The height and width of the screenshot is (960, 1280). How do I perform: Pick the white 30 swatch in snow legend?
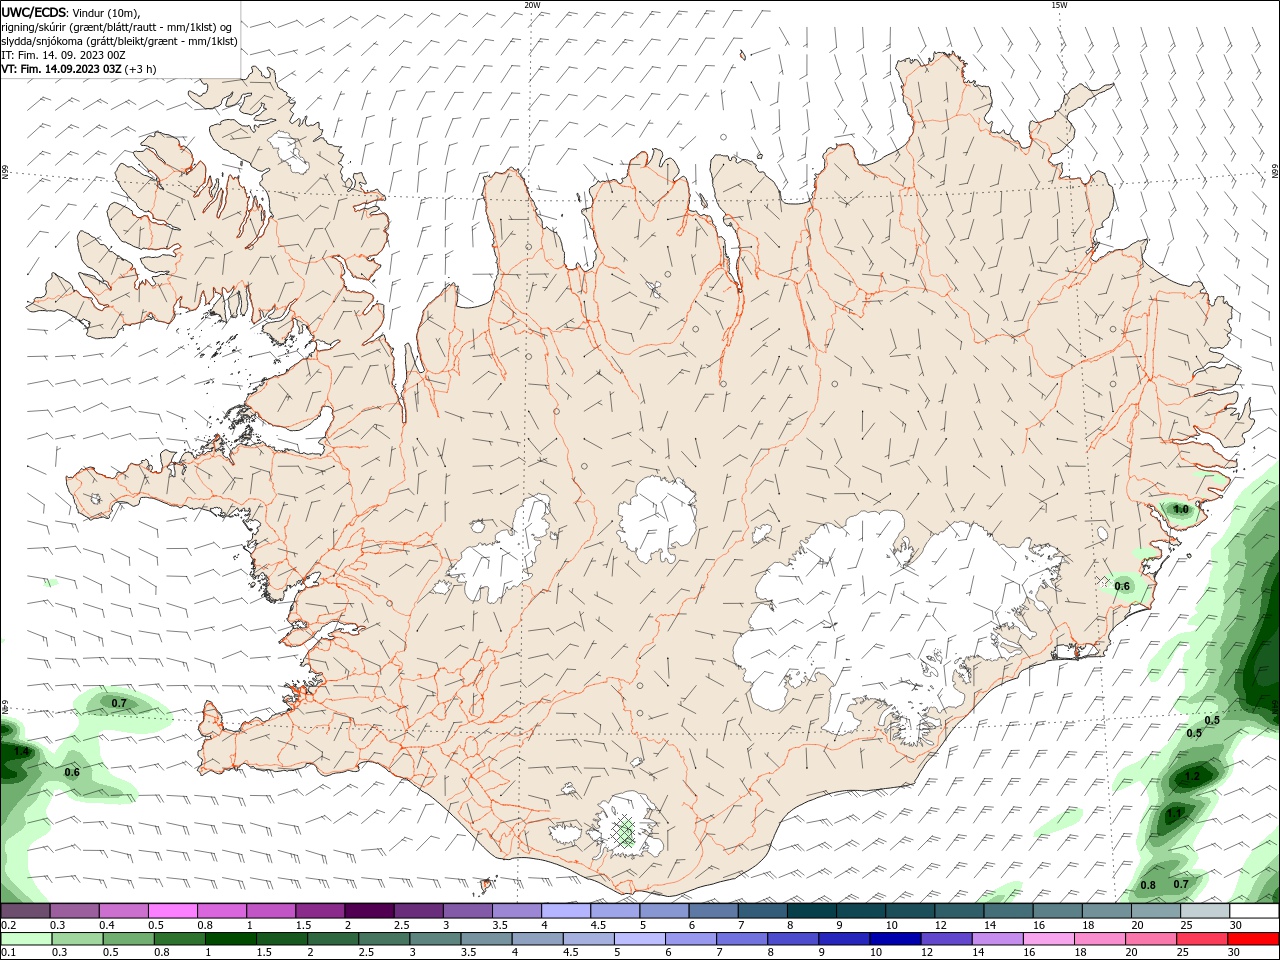click(x=1254, y=911)
